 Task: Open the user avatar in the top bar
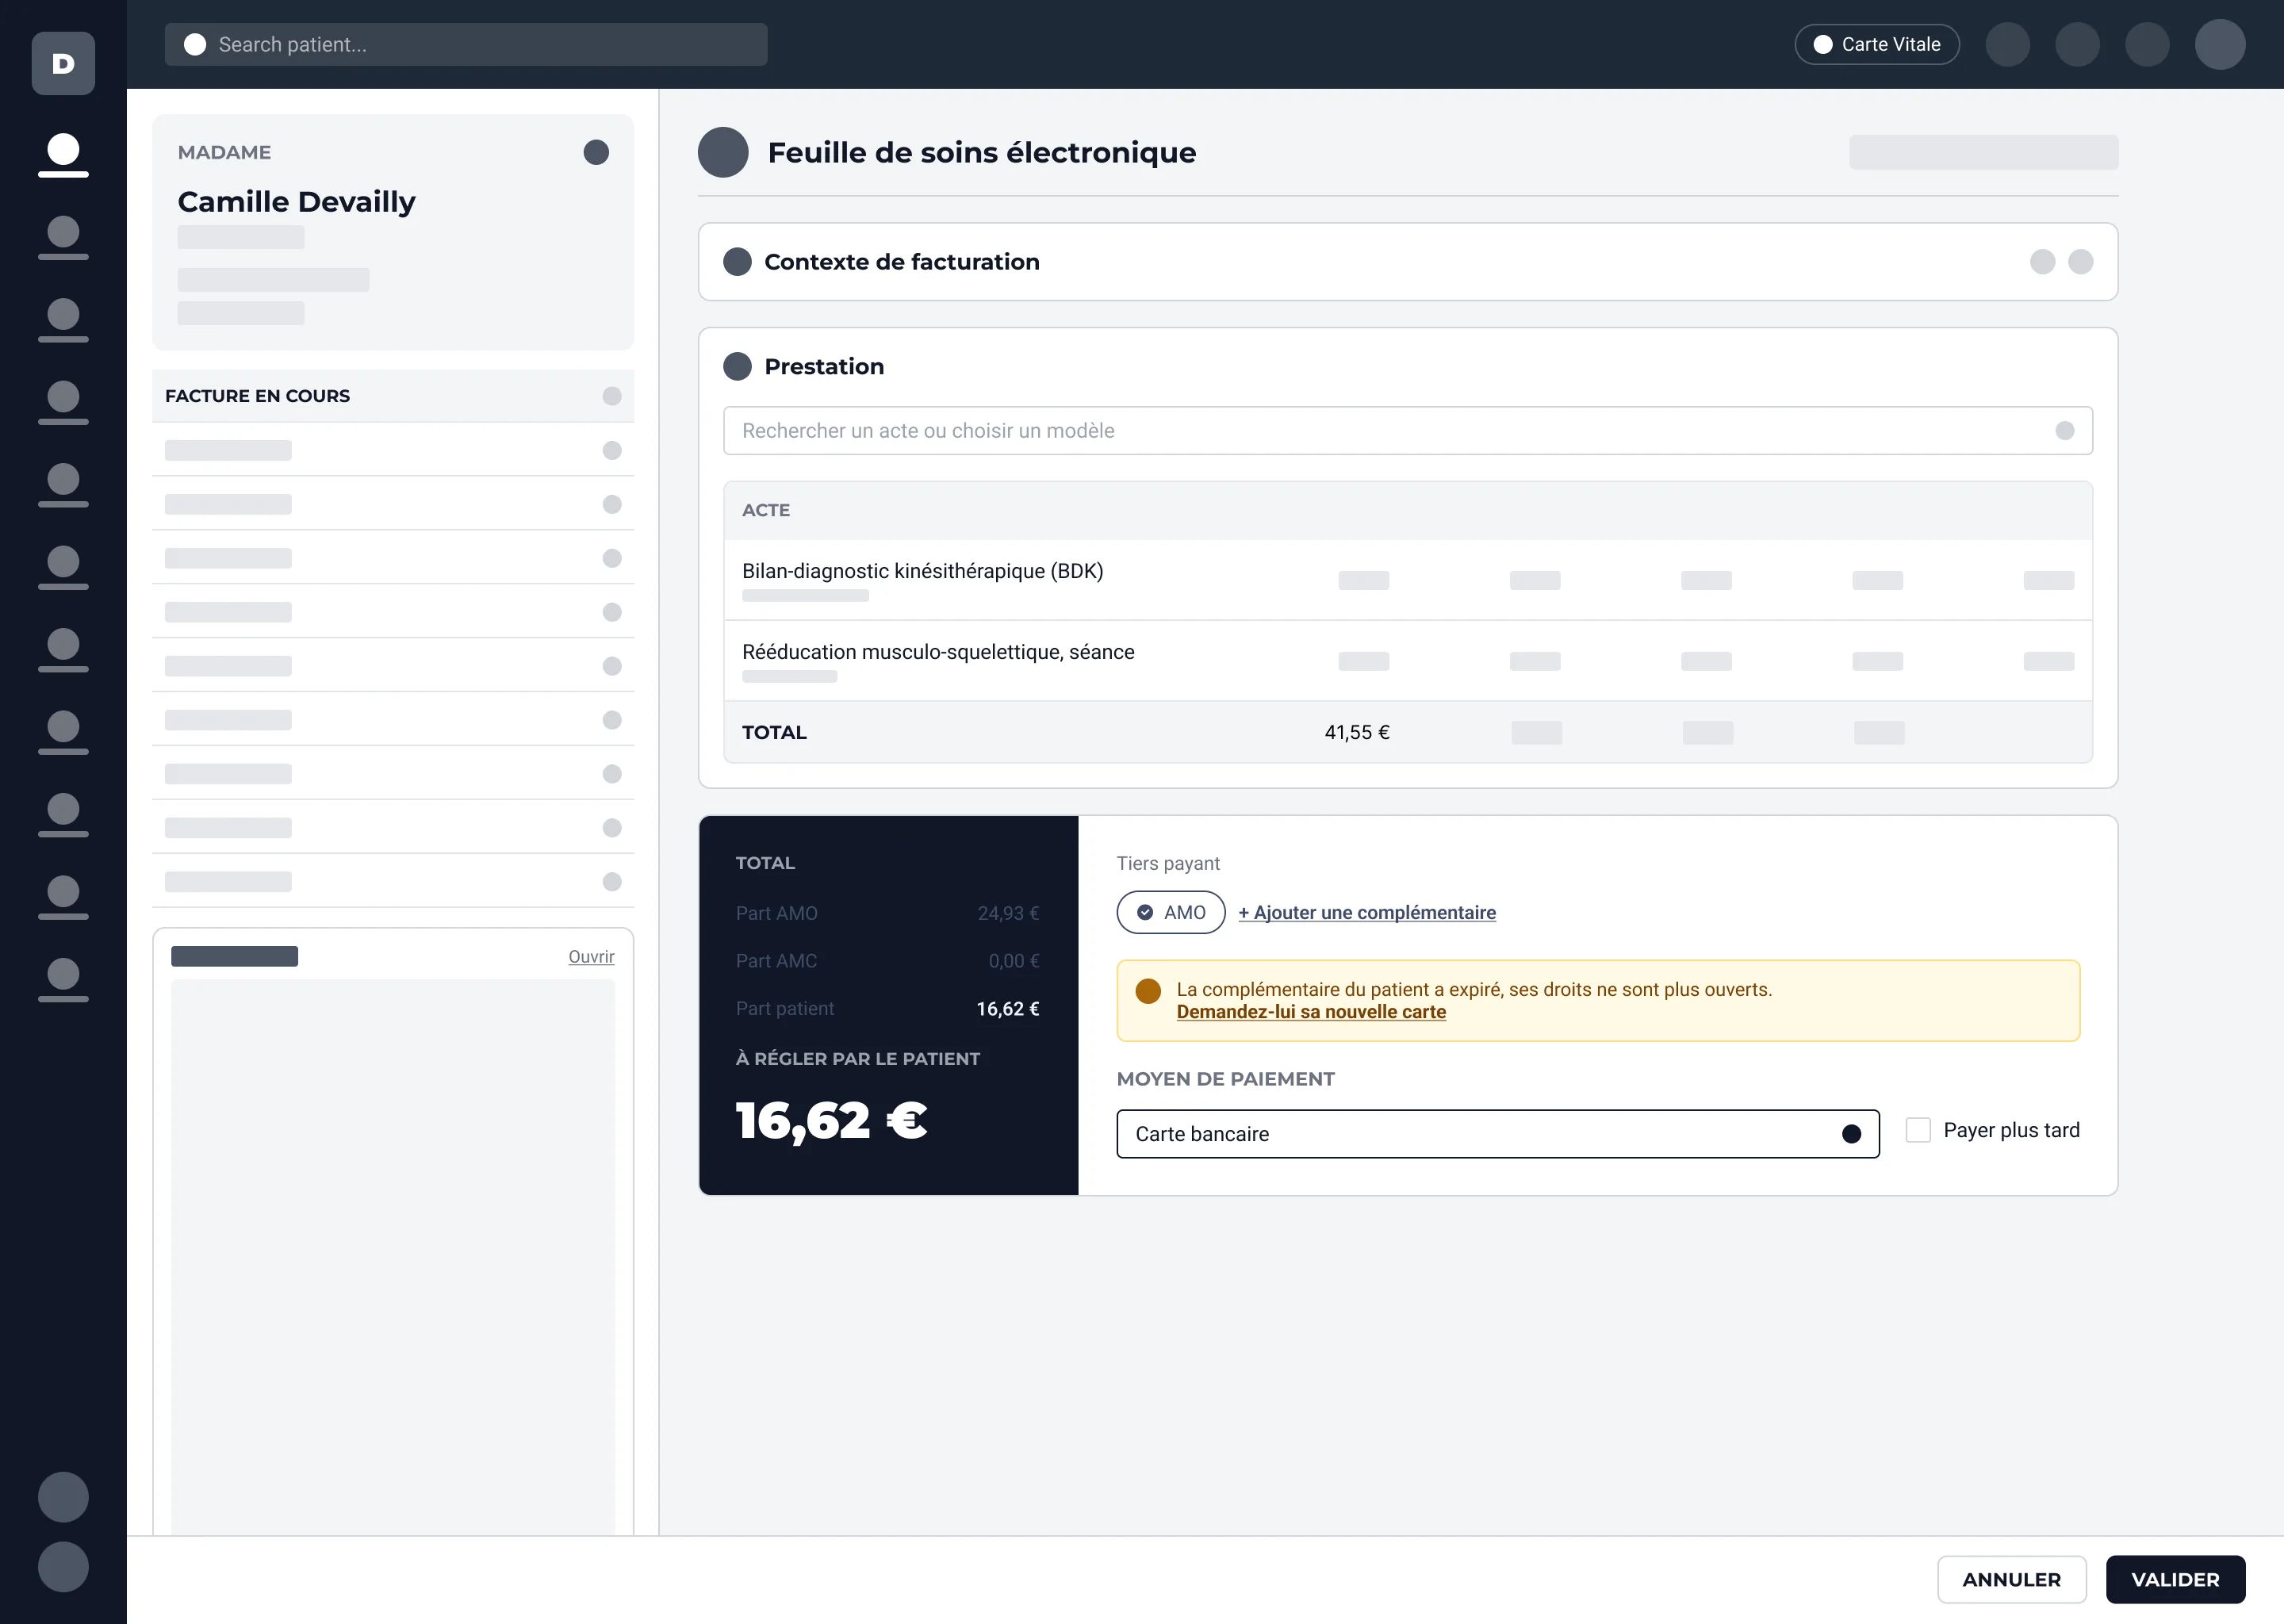[x=2219, y=44]
